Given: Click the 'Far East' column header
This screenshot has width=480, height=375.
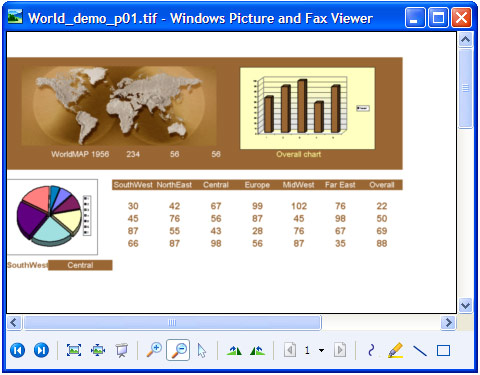Looking at the screenshot, I should 340,185.
